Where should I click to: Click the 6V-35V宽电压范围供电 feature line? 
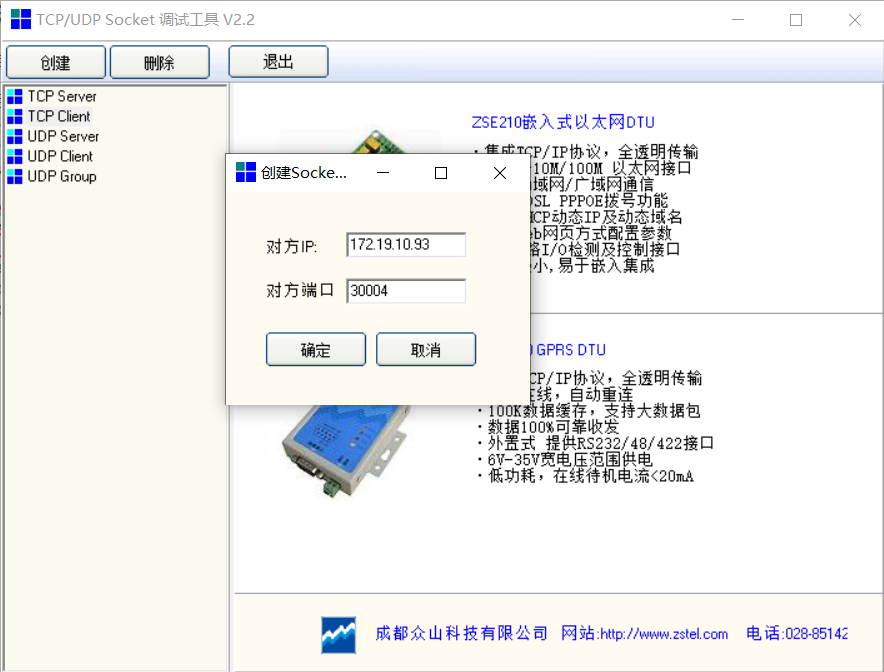pyautogui.click(x=565, y=460)
